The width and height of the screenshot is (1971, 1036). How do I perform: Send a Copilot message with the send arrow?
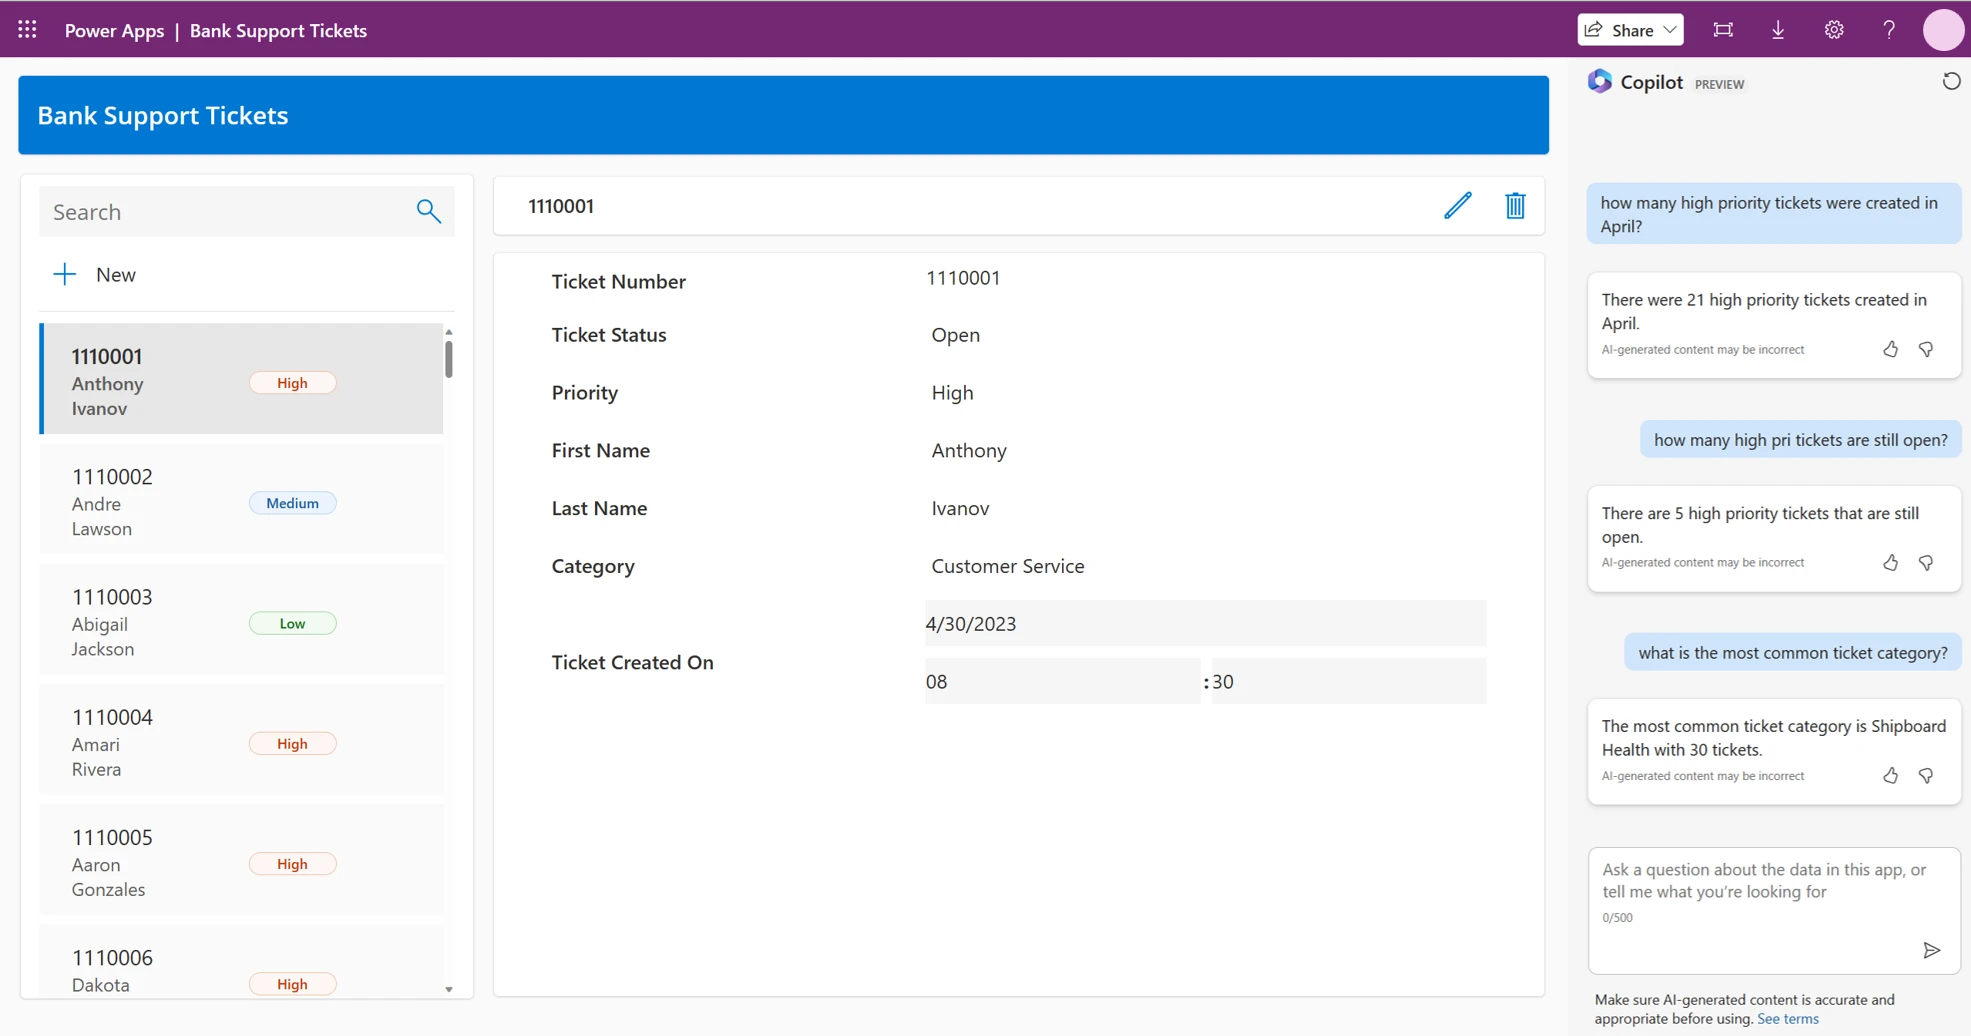pyautogui.click(x=1933, y=950)
